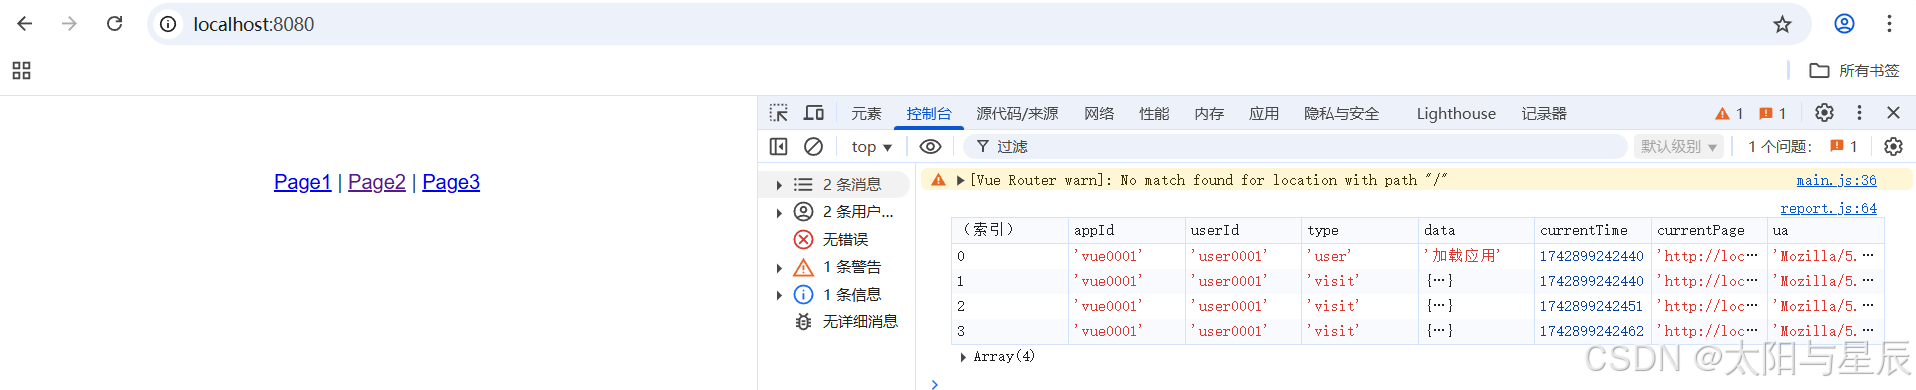
Task: Switch to the 源代码/来源 tab
Action: tap(1017, 114)
